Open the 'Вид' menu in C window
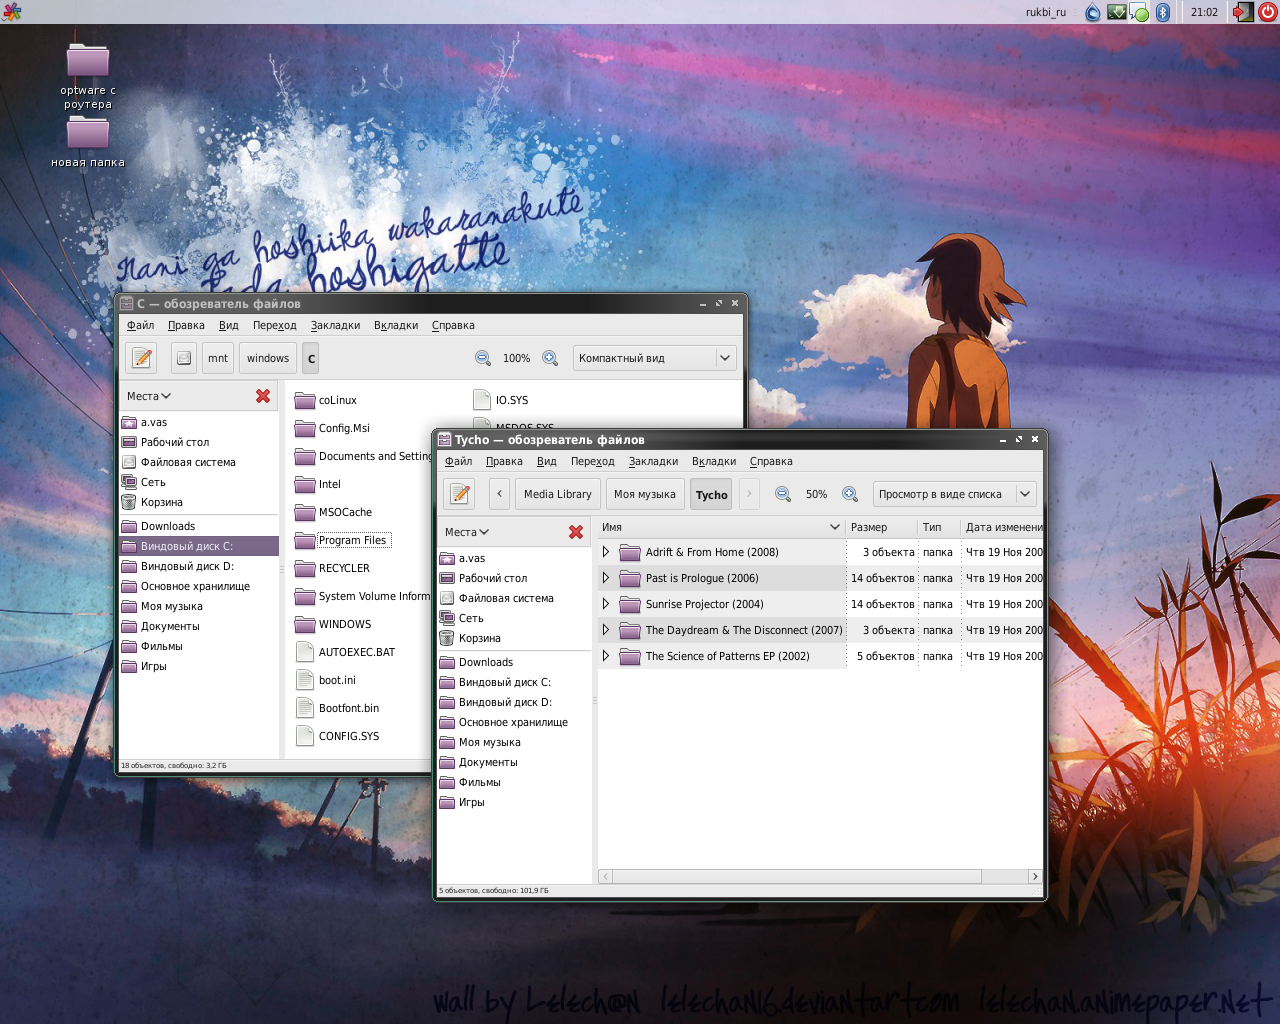 (229, 325)
